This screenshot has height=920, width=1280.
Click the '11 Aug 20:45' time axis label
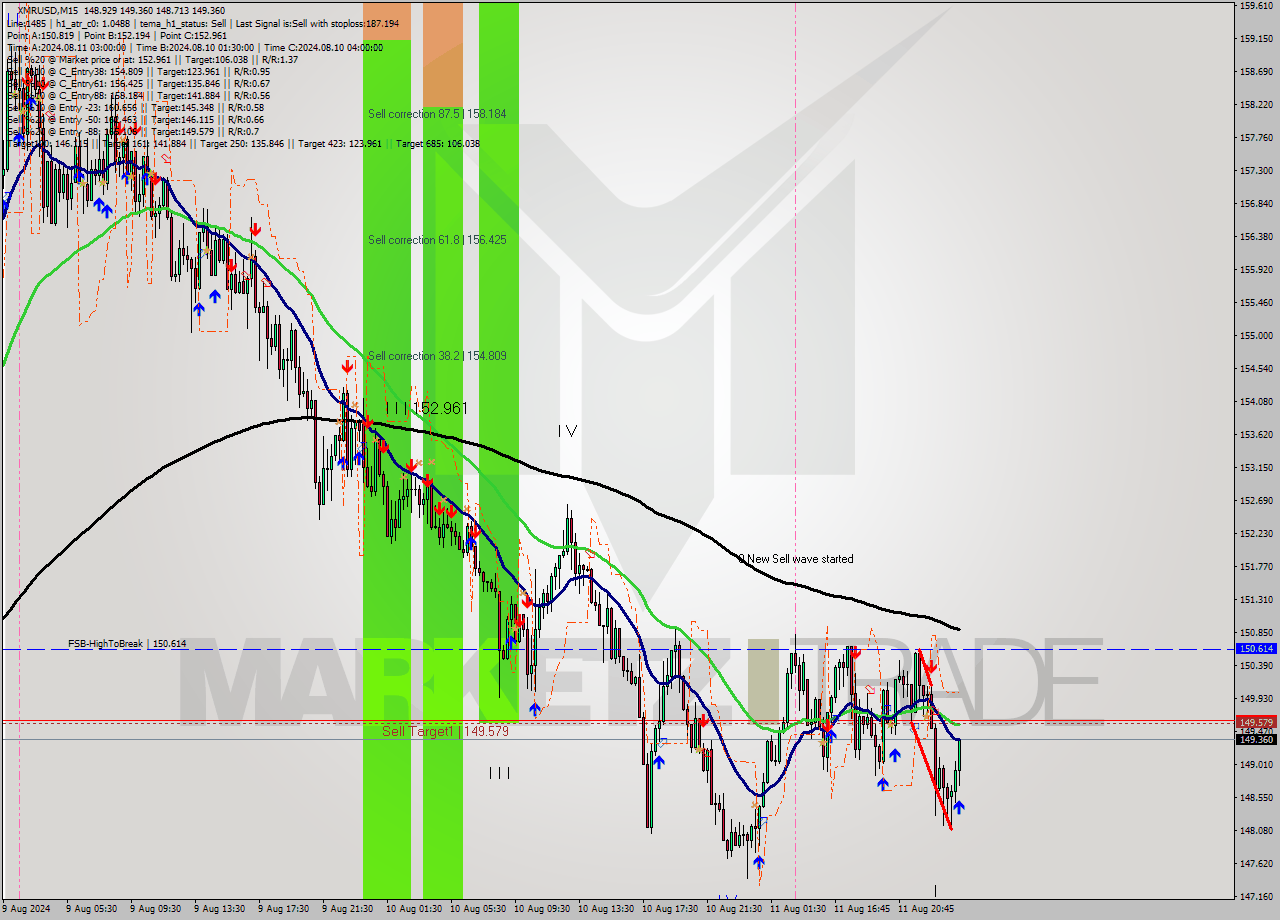point(926,909)
